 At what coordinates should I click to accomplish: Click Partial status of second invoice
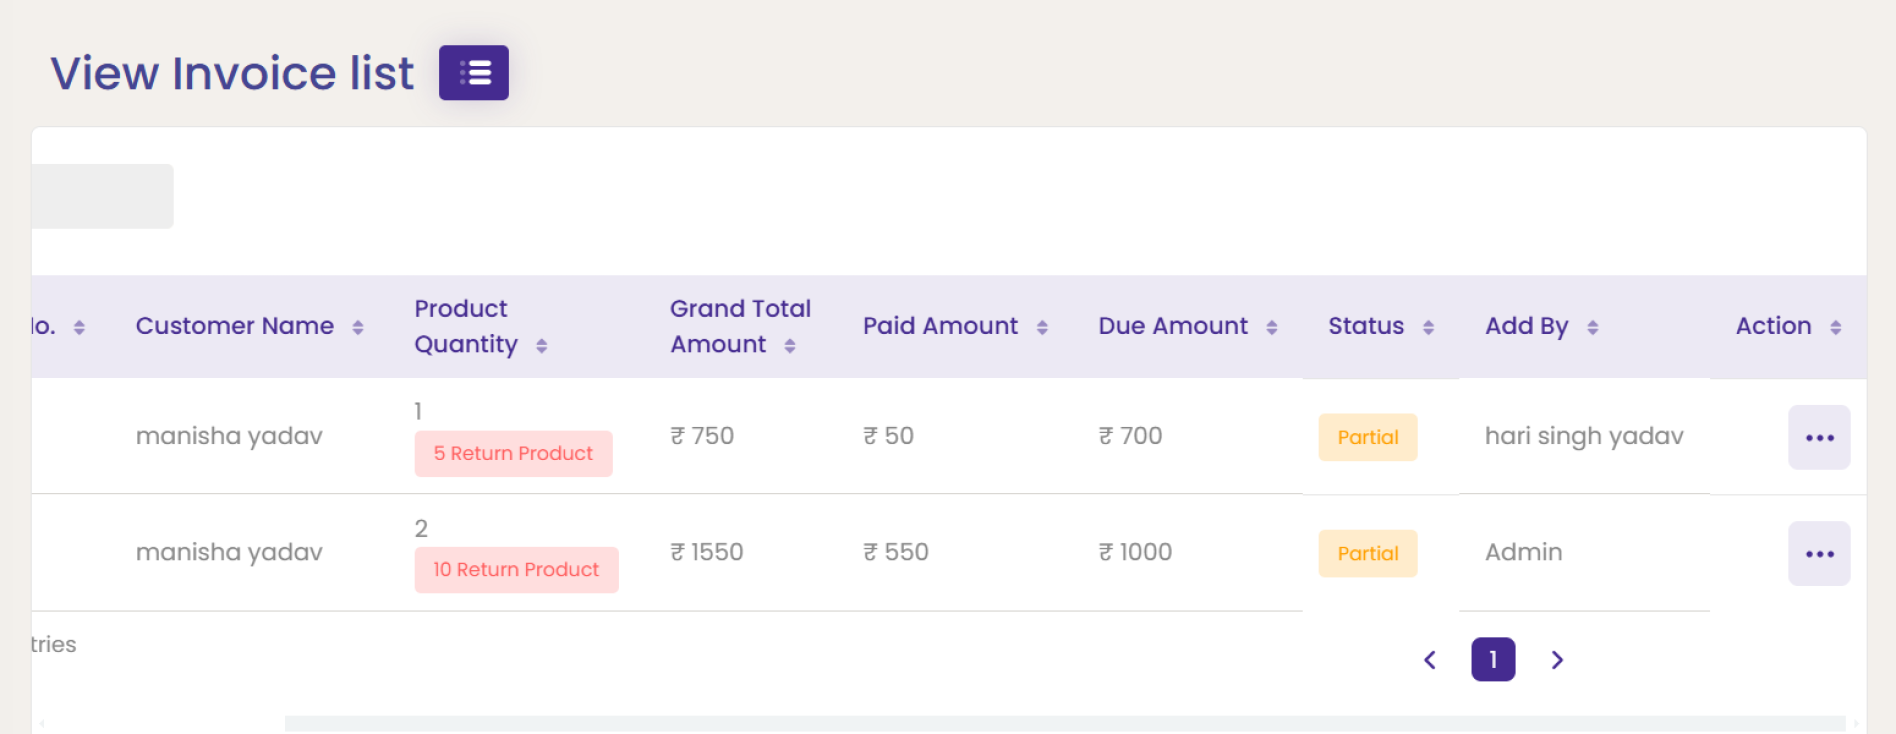1367,554
